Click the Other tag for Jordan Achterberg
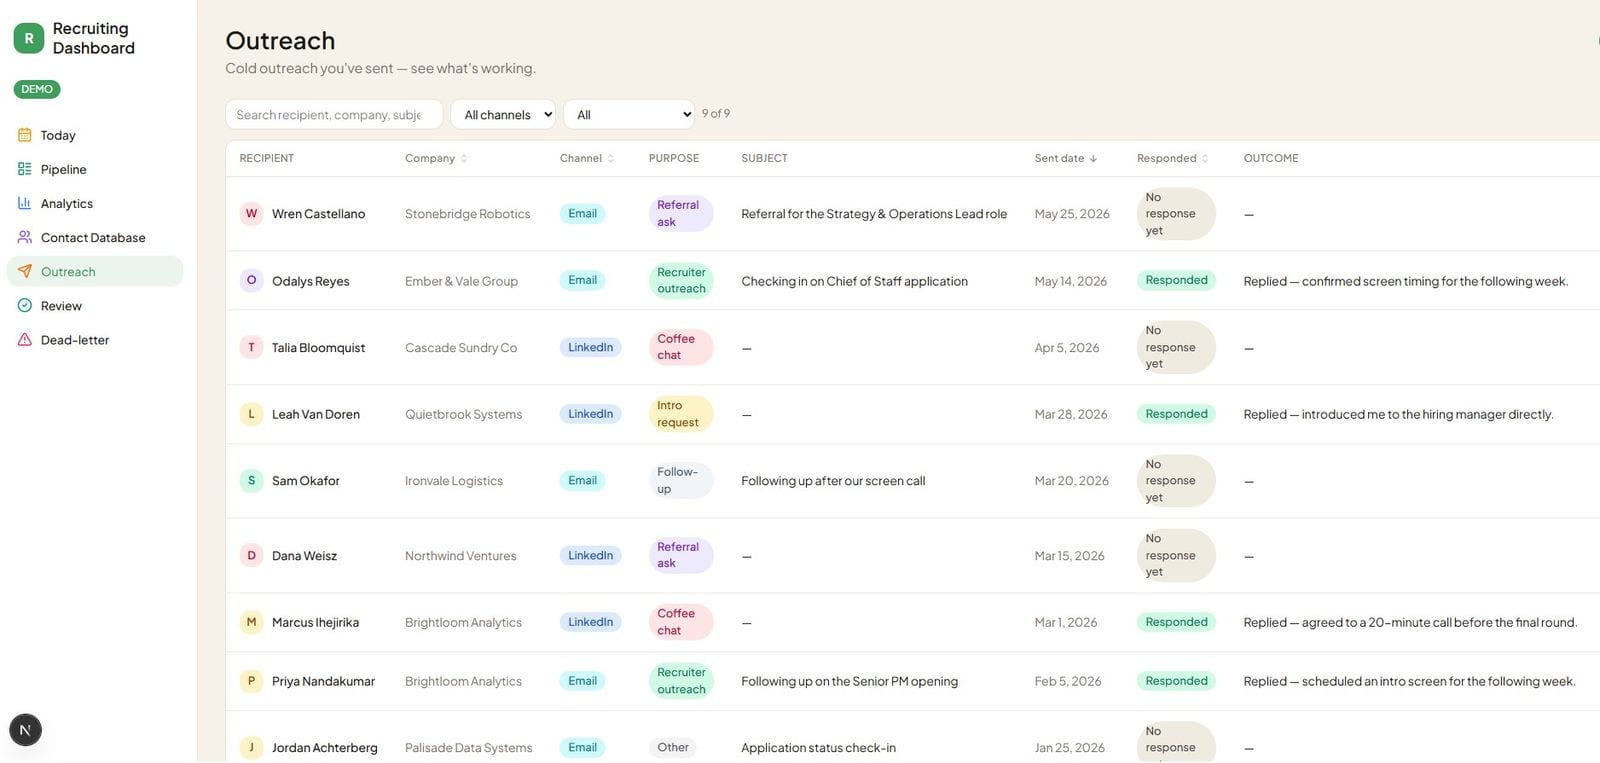This screenshot has height=763, width=1600. pos(673,747)
